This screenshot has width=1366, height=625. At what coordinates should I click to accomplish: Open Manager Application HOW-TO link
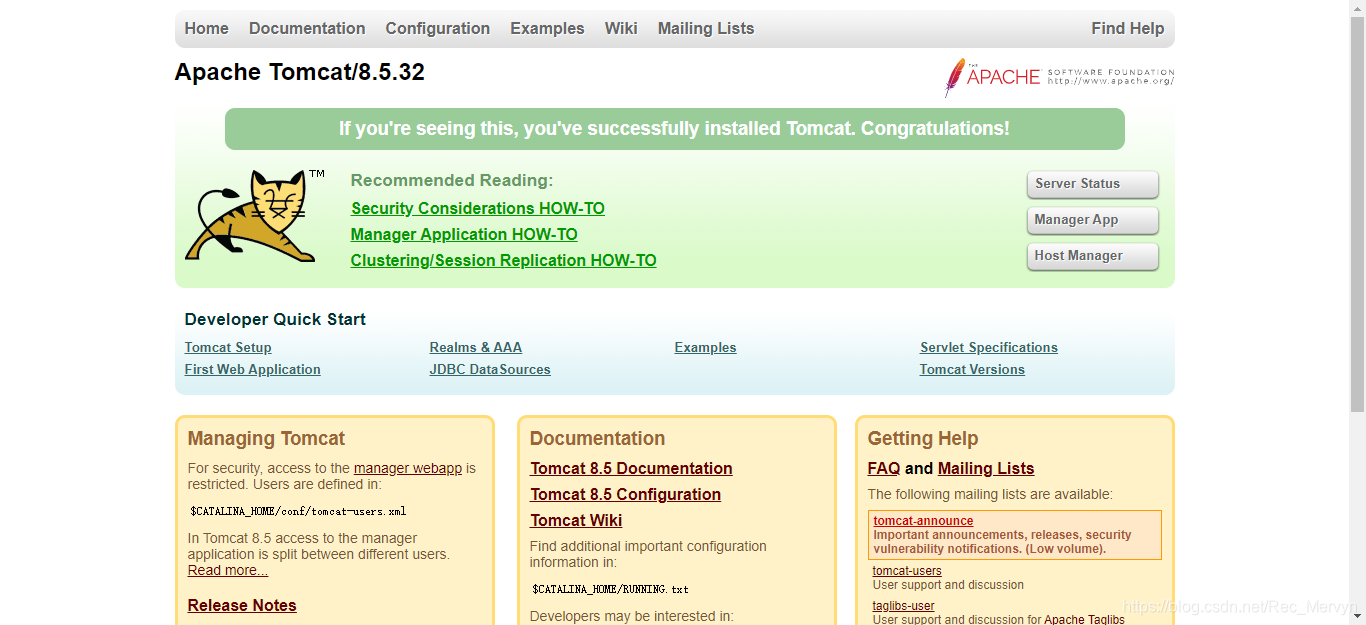point(464,234)
